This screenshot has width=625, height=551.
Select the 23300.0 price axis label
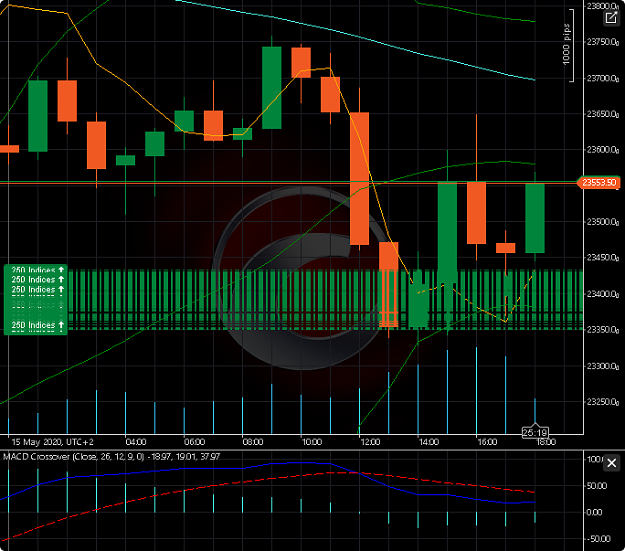click(x=603, y=366)
